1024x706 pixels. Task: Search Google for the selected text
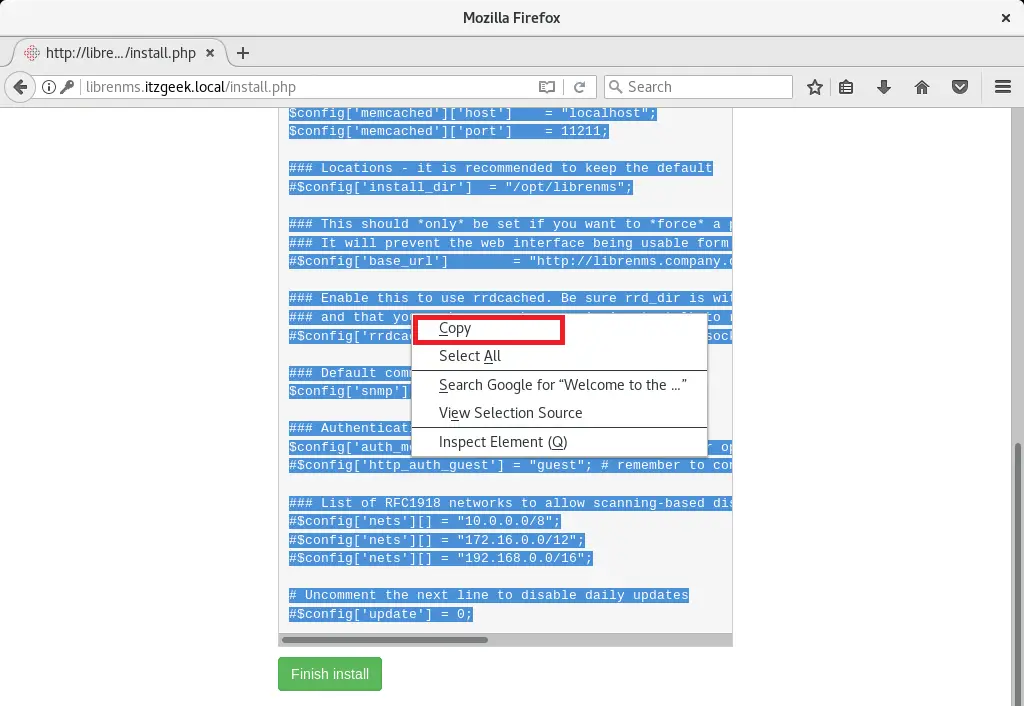point(559,385)
